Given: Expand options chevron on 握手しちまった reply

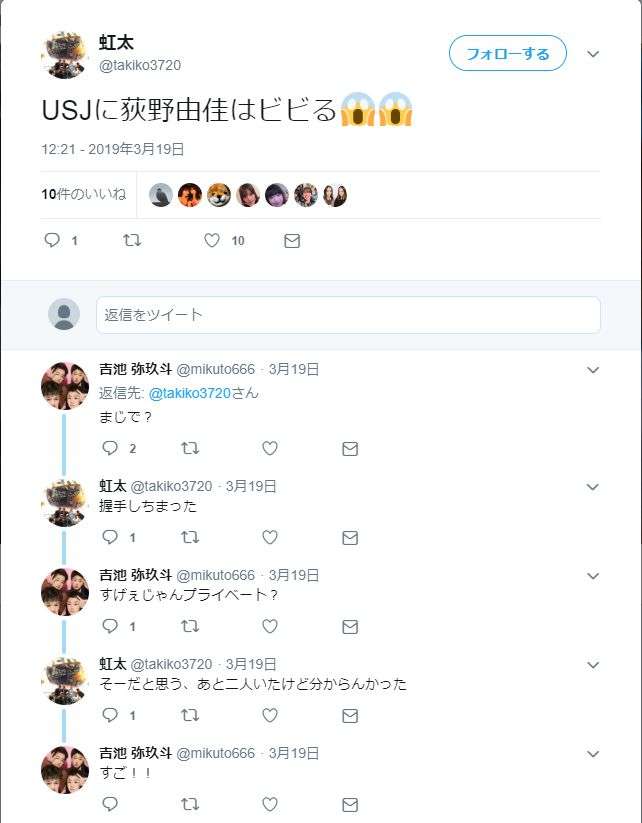Looking at the screenshot, I should pos(593,487).
